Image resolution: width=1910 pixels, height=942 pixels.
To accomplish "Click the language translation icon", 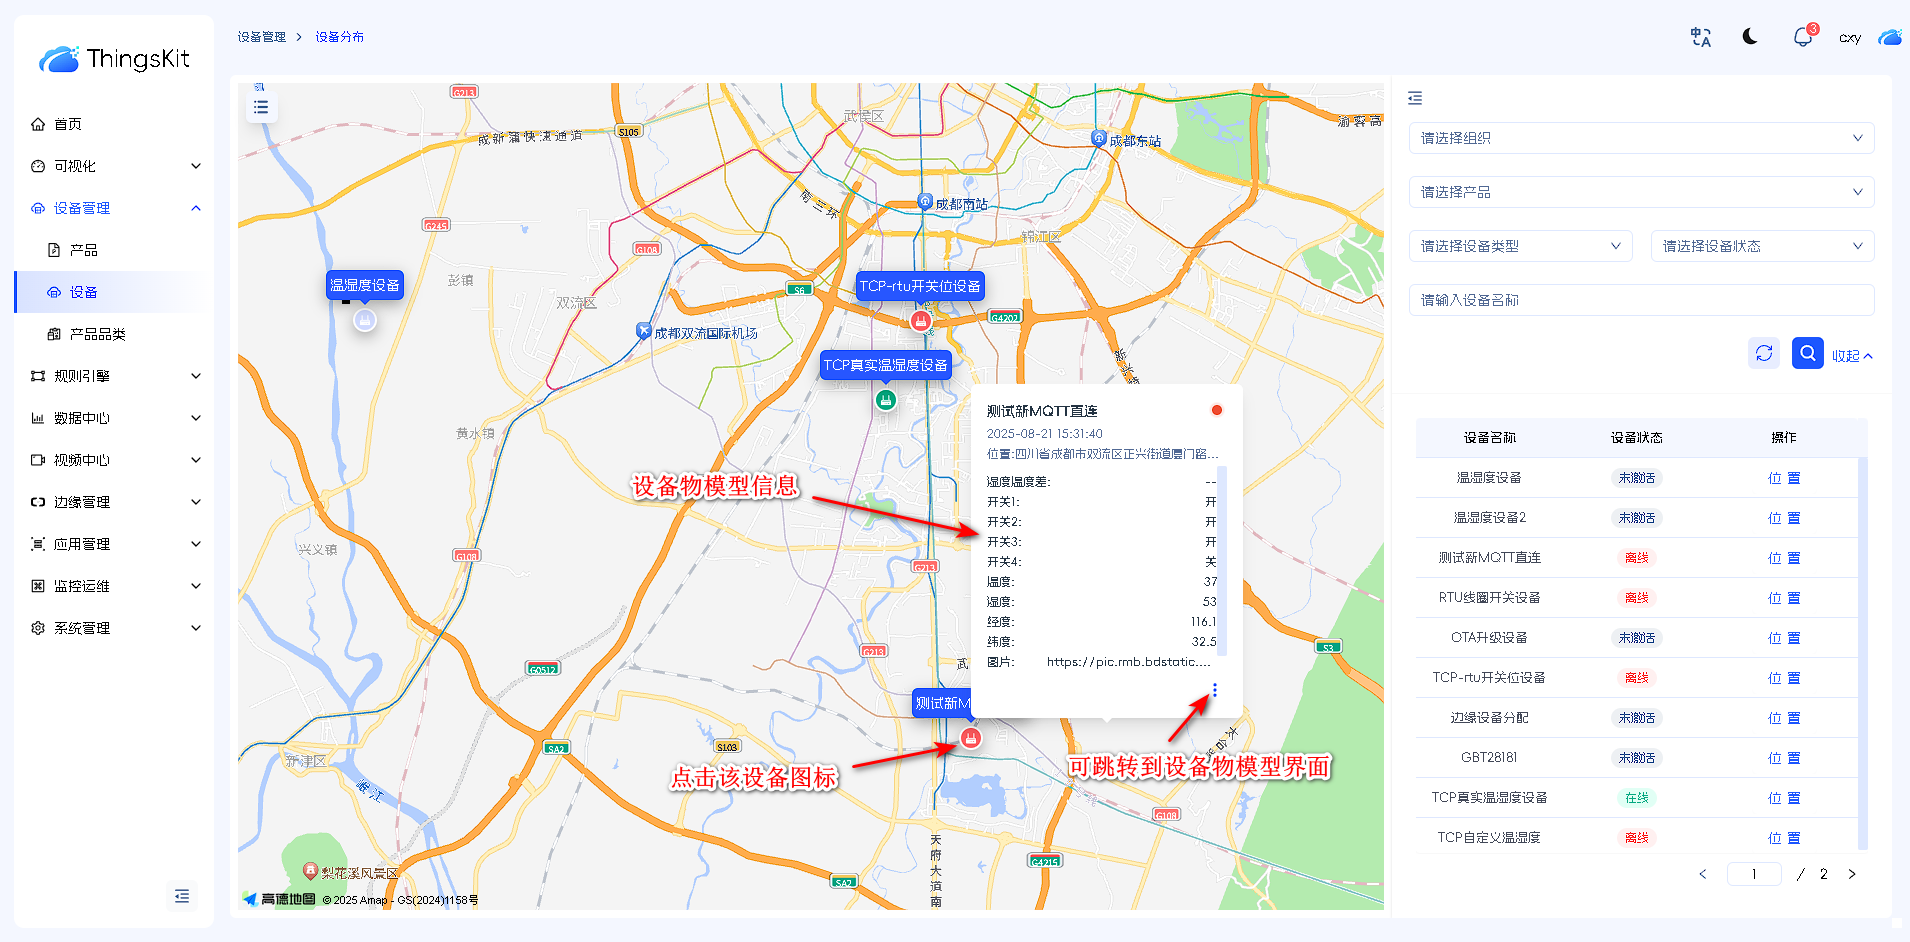I will [x=1700, y=38].
